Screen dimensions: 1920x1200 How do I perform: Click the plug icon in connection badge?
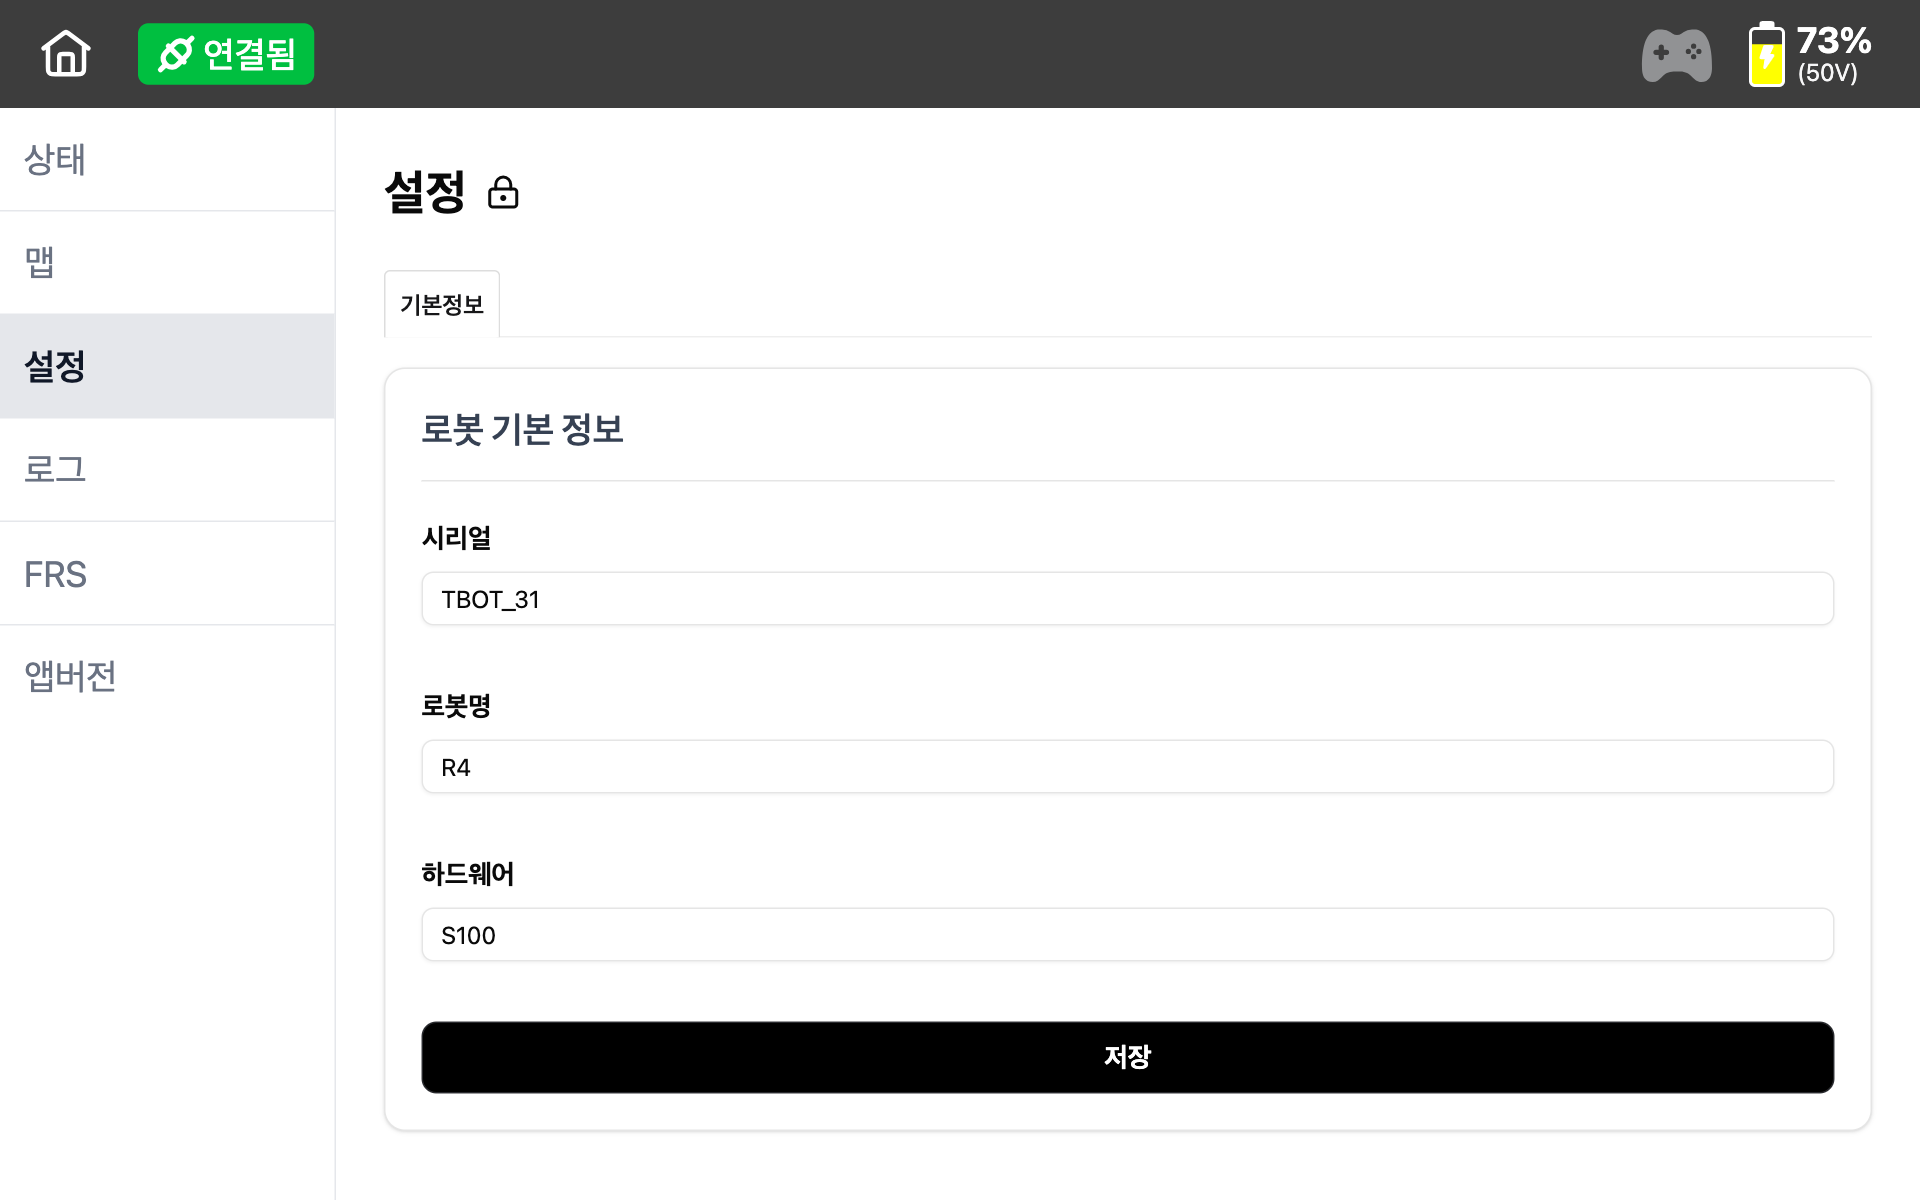click(176, 54)
